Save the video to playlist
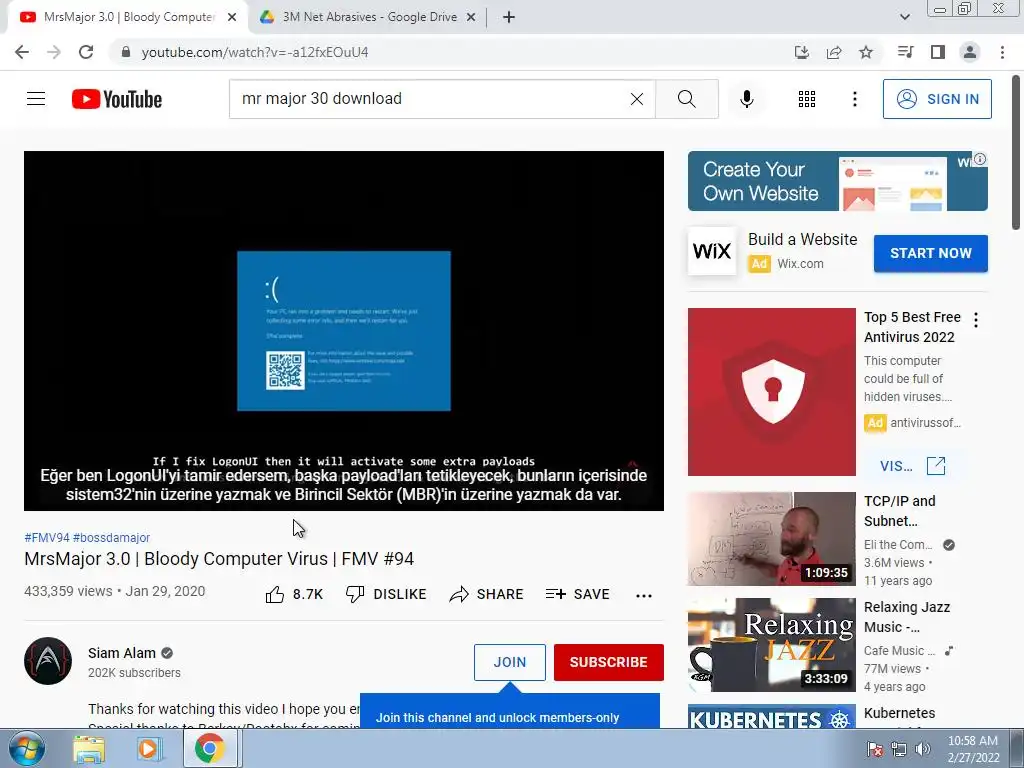The image size is (1024, 768). tap(577, 594)
